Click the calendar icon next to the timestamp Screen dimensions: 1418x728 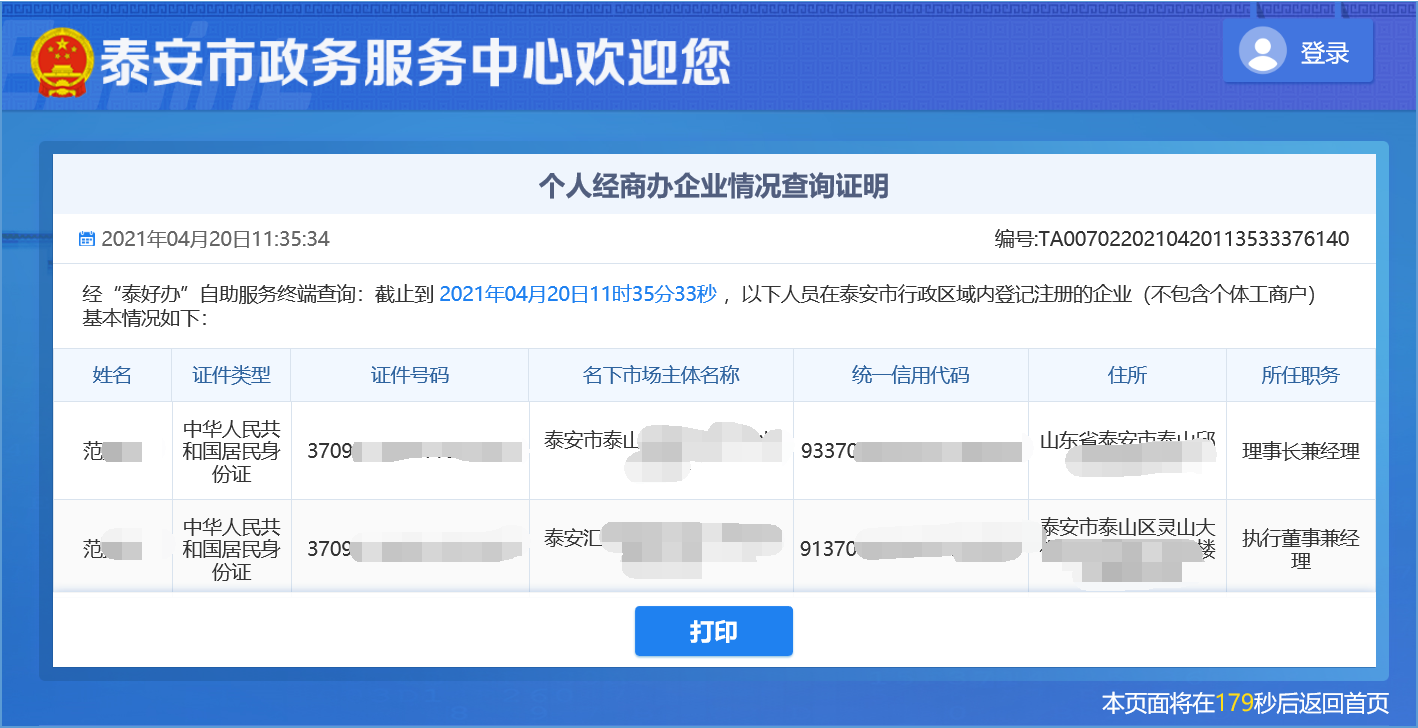[x=86, y=238]
